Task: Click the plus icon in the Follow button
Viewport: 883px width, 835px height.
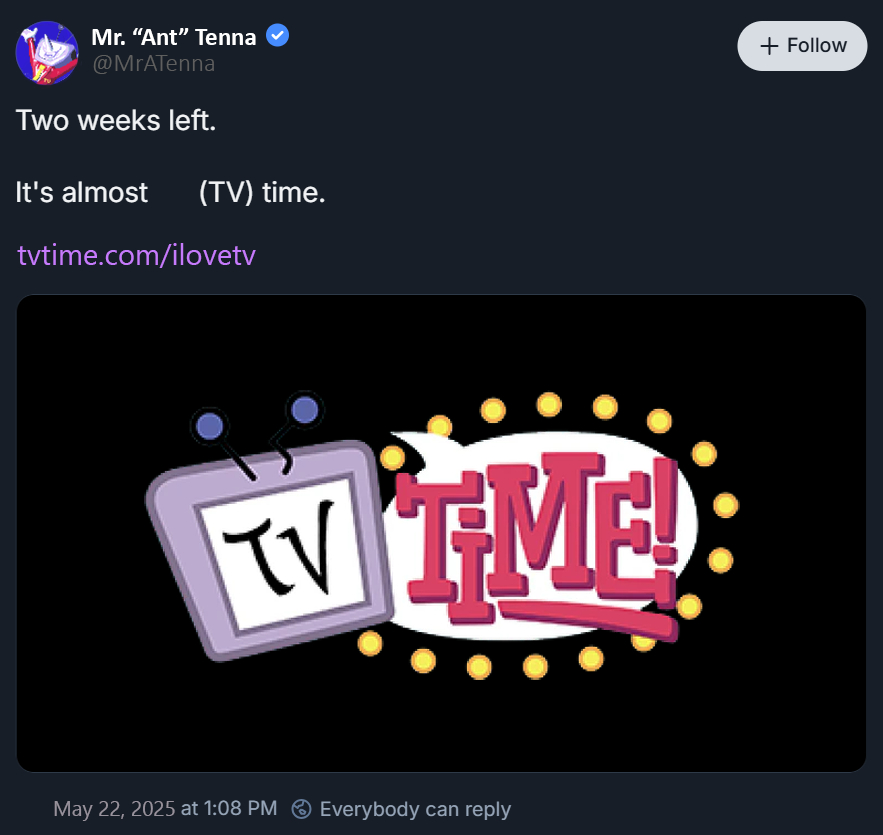Action: (x=769, y=46)
